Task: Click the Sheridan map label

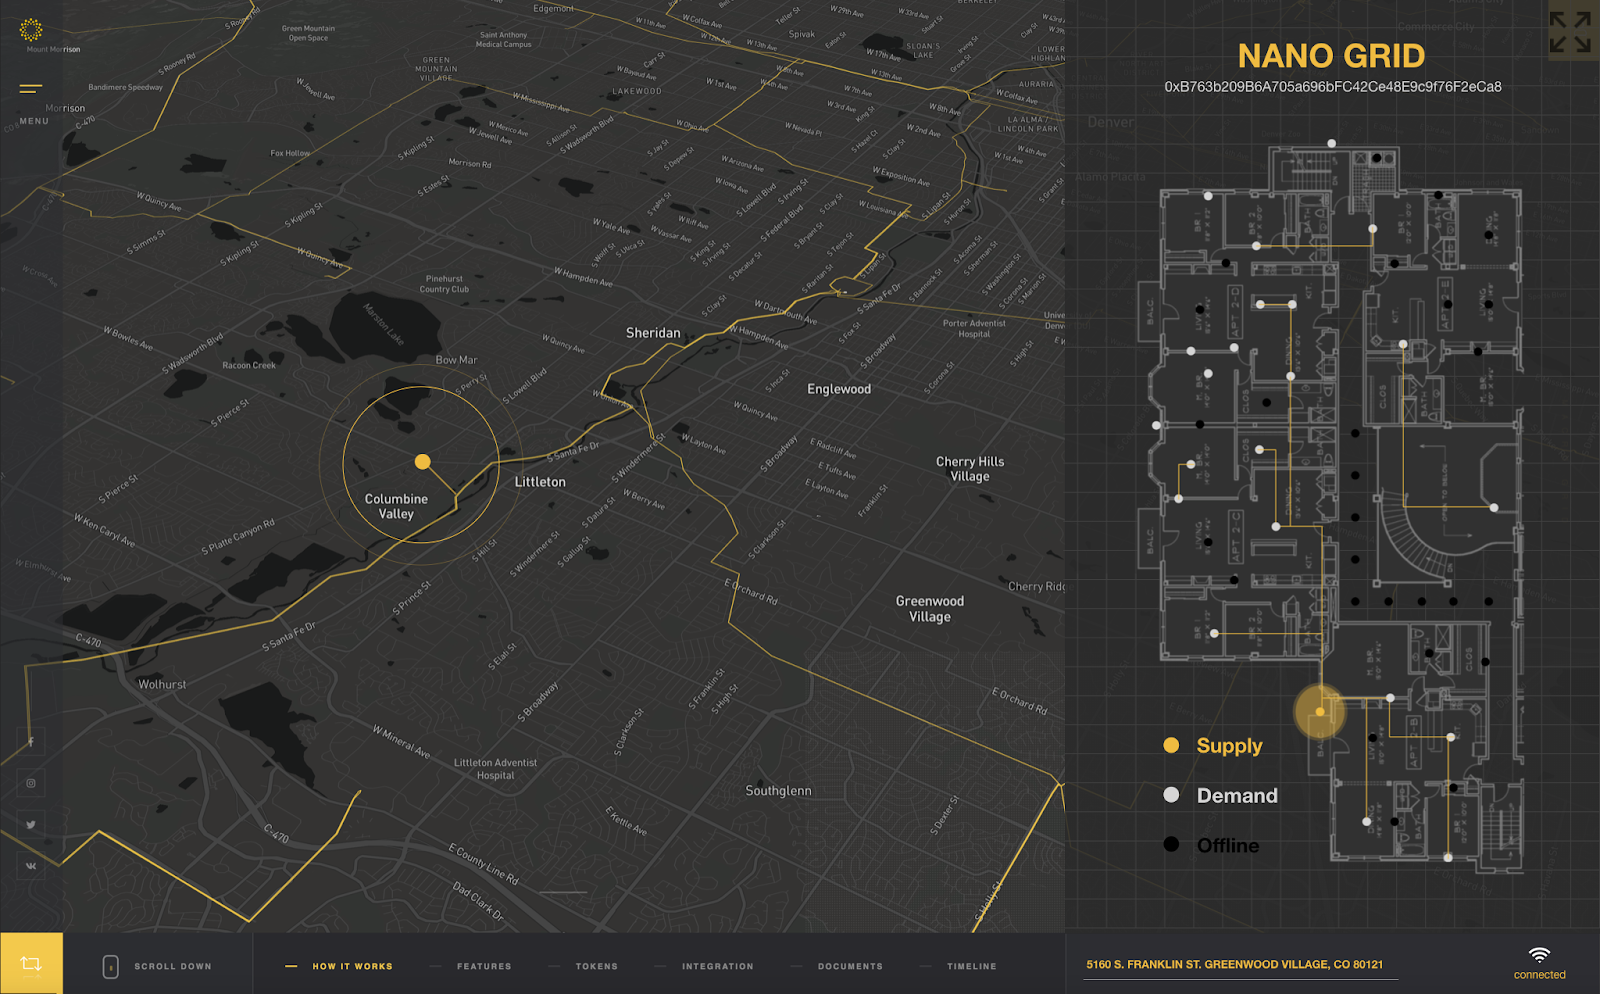Action: click(653, 333)
